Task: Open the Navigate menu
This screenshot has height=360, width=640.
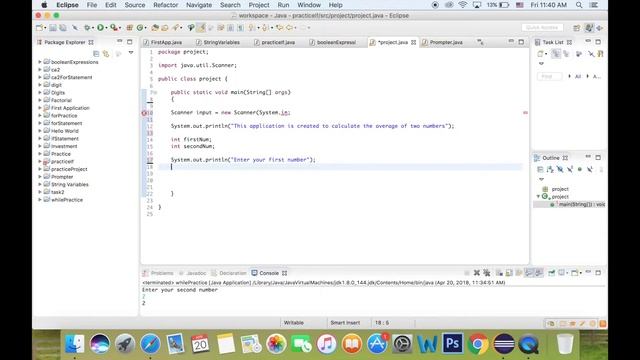Action: click(199, 5)
